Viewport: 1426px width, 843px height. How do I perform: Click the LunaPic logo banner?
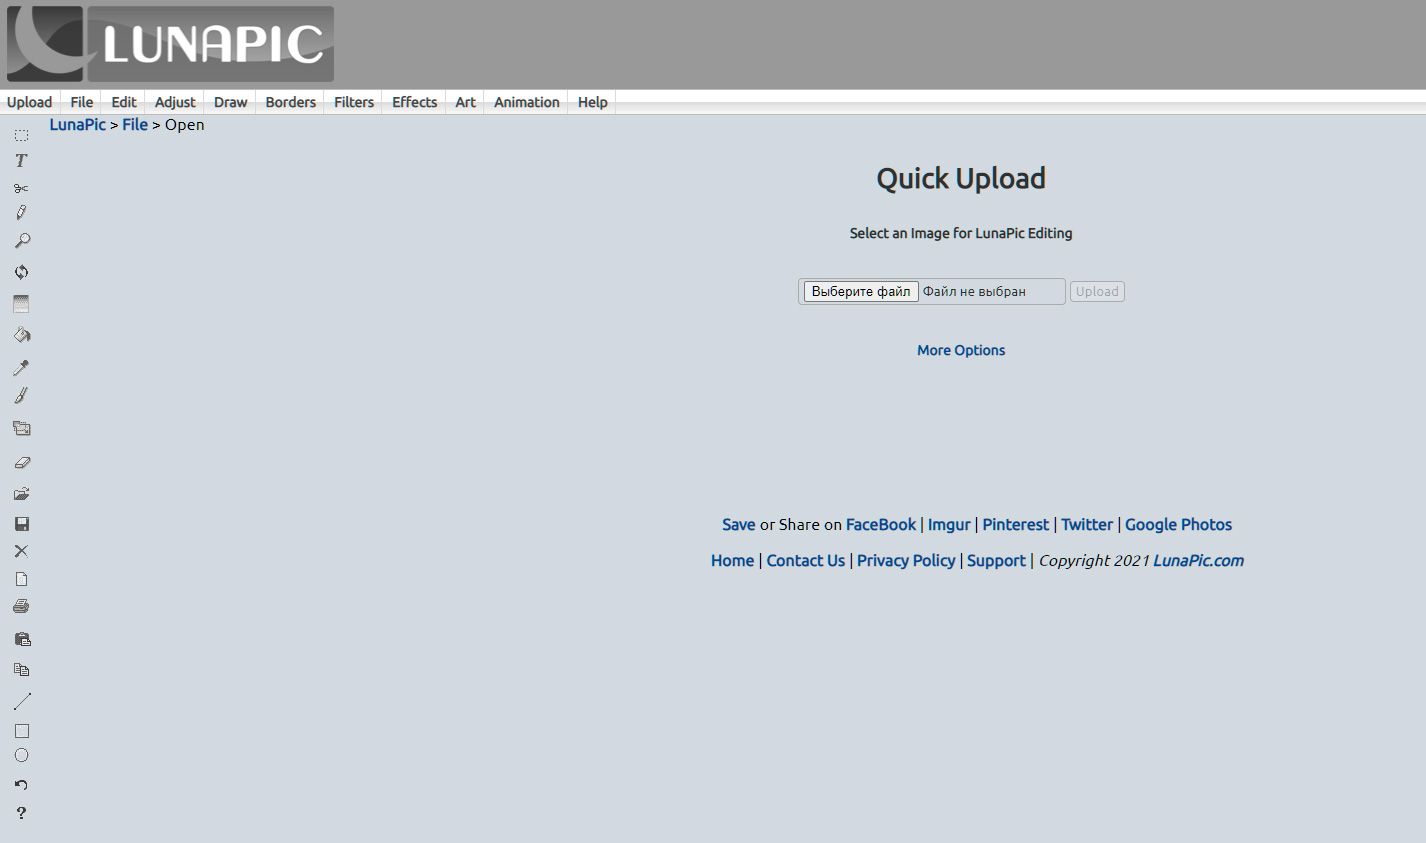click(x=170, y=44)
